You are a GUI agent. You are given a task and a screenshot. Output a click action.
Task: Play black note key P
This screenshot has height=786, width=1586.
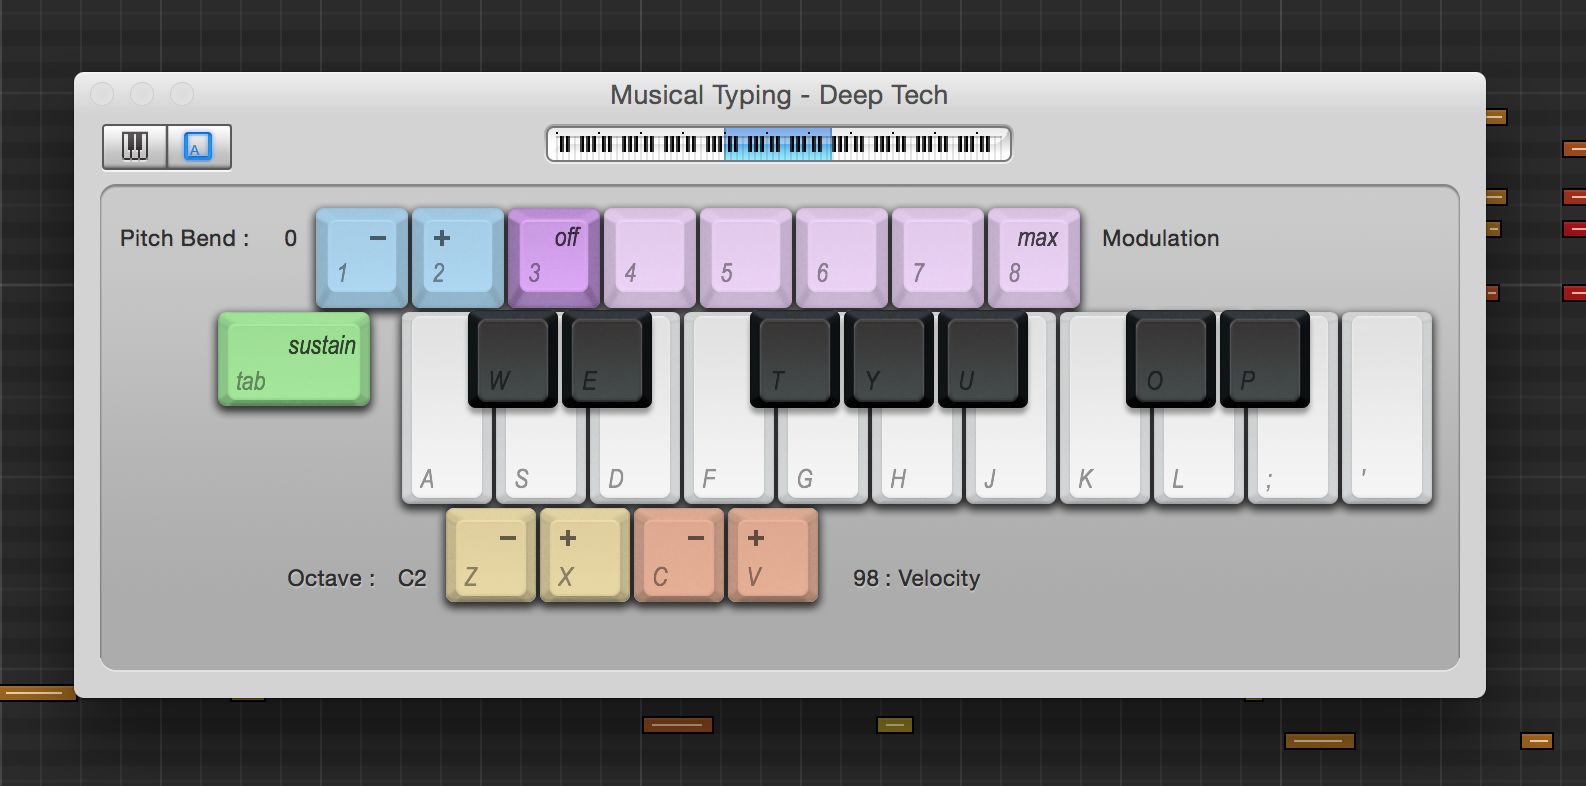coord(1265,358)
